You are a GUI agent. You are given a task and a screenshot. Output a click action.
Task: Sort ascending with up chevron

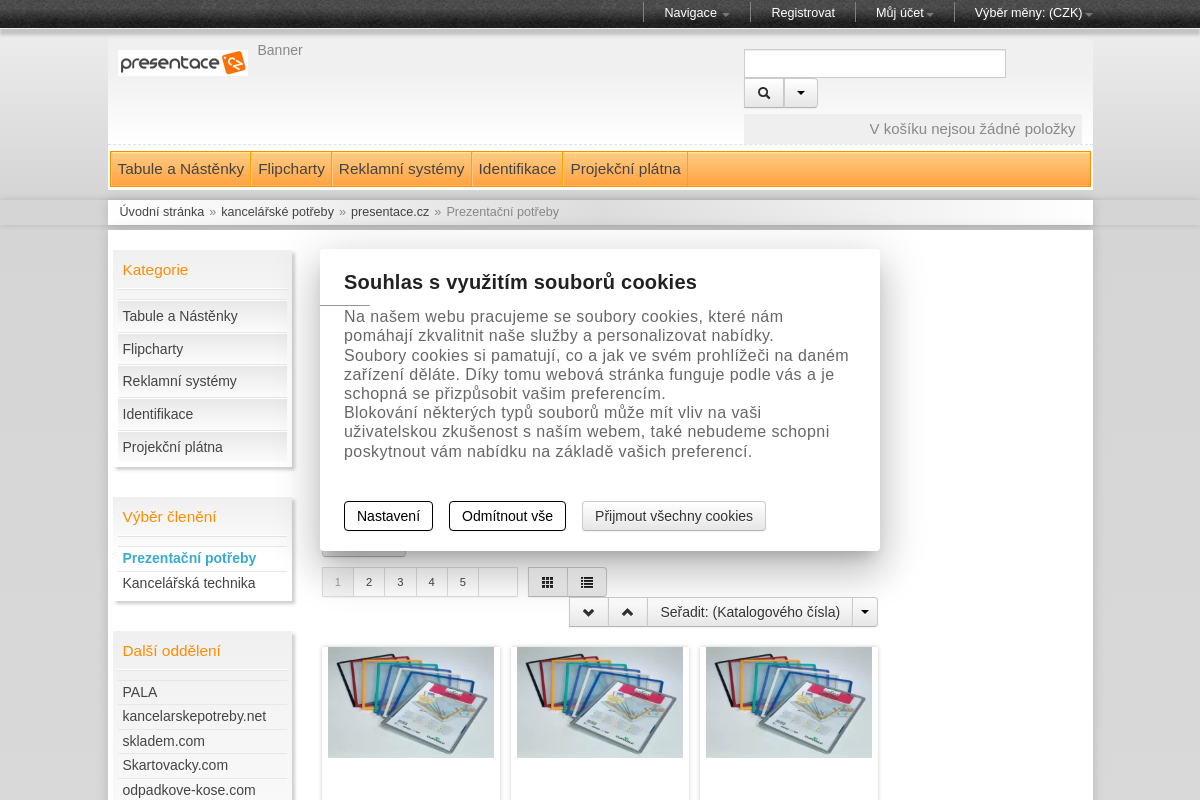click(x=627, y=612)
